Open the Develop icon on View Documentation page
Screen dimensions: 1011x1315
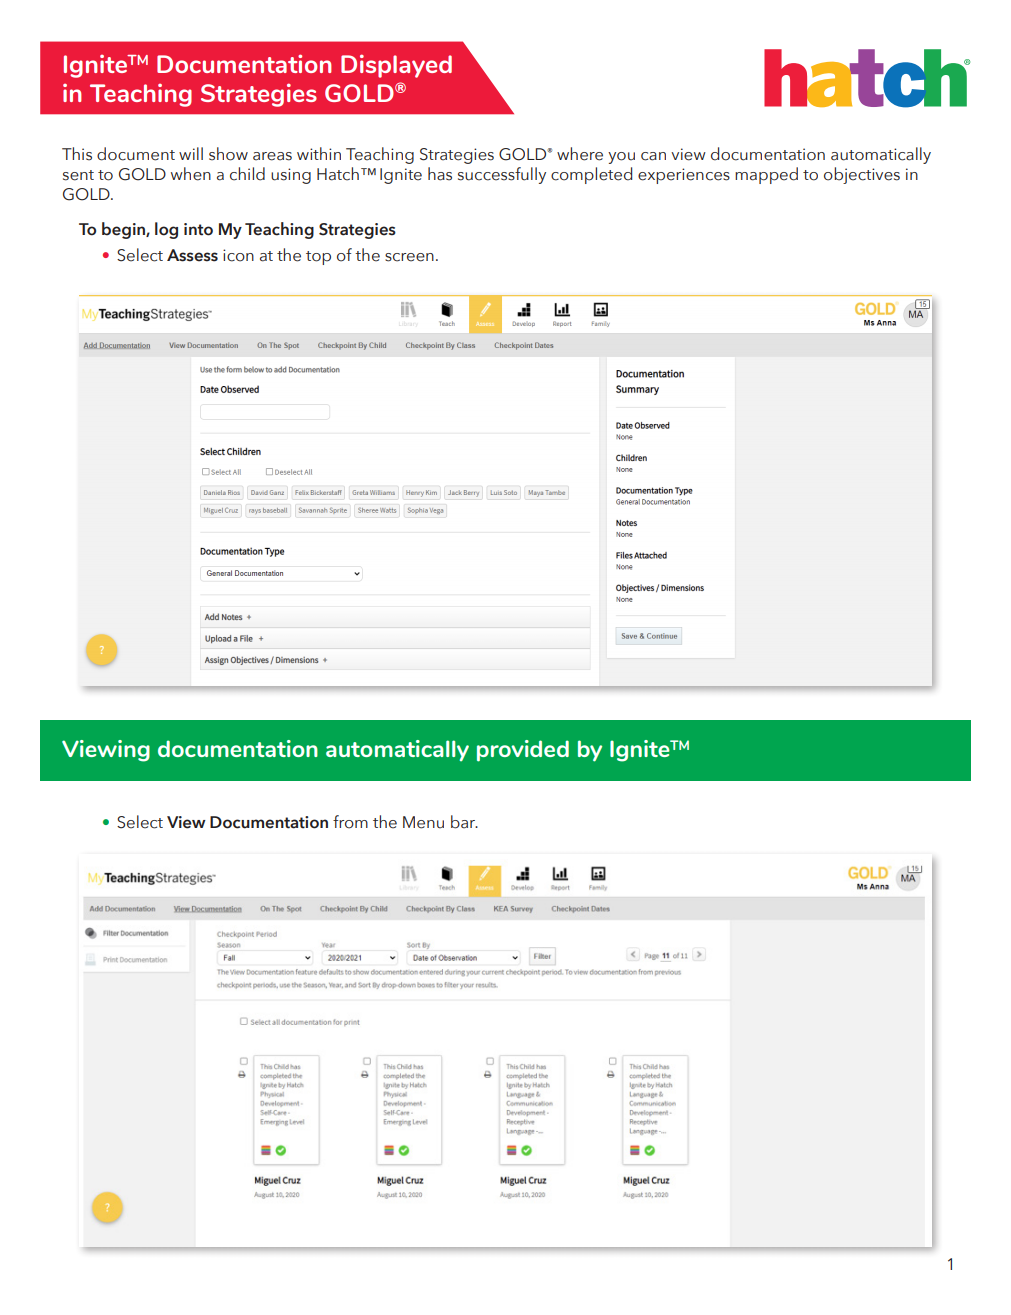pyautogui.click(x=523, y=878)
